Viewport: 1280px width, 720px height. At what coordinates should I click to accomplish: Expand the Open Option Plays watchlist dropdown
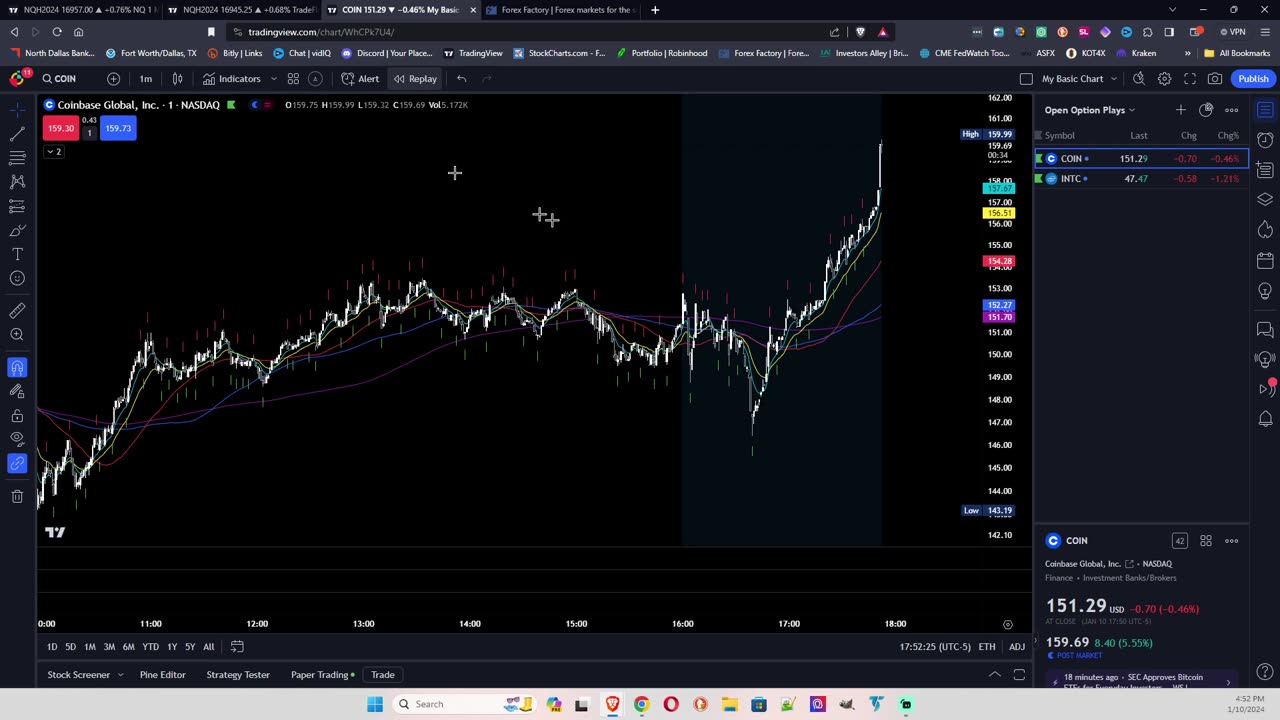pyautogui.click(x=1090, y=110)
